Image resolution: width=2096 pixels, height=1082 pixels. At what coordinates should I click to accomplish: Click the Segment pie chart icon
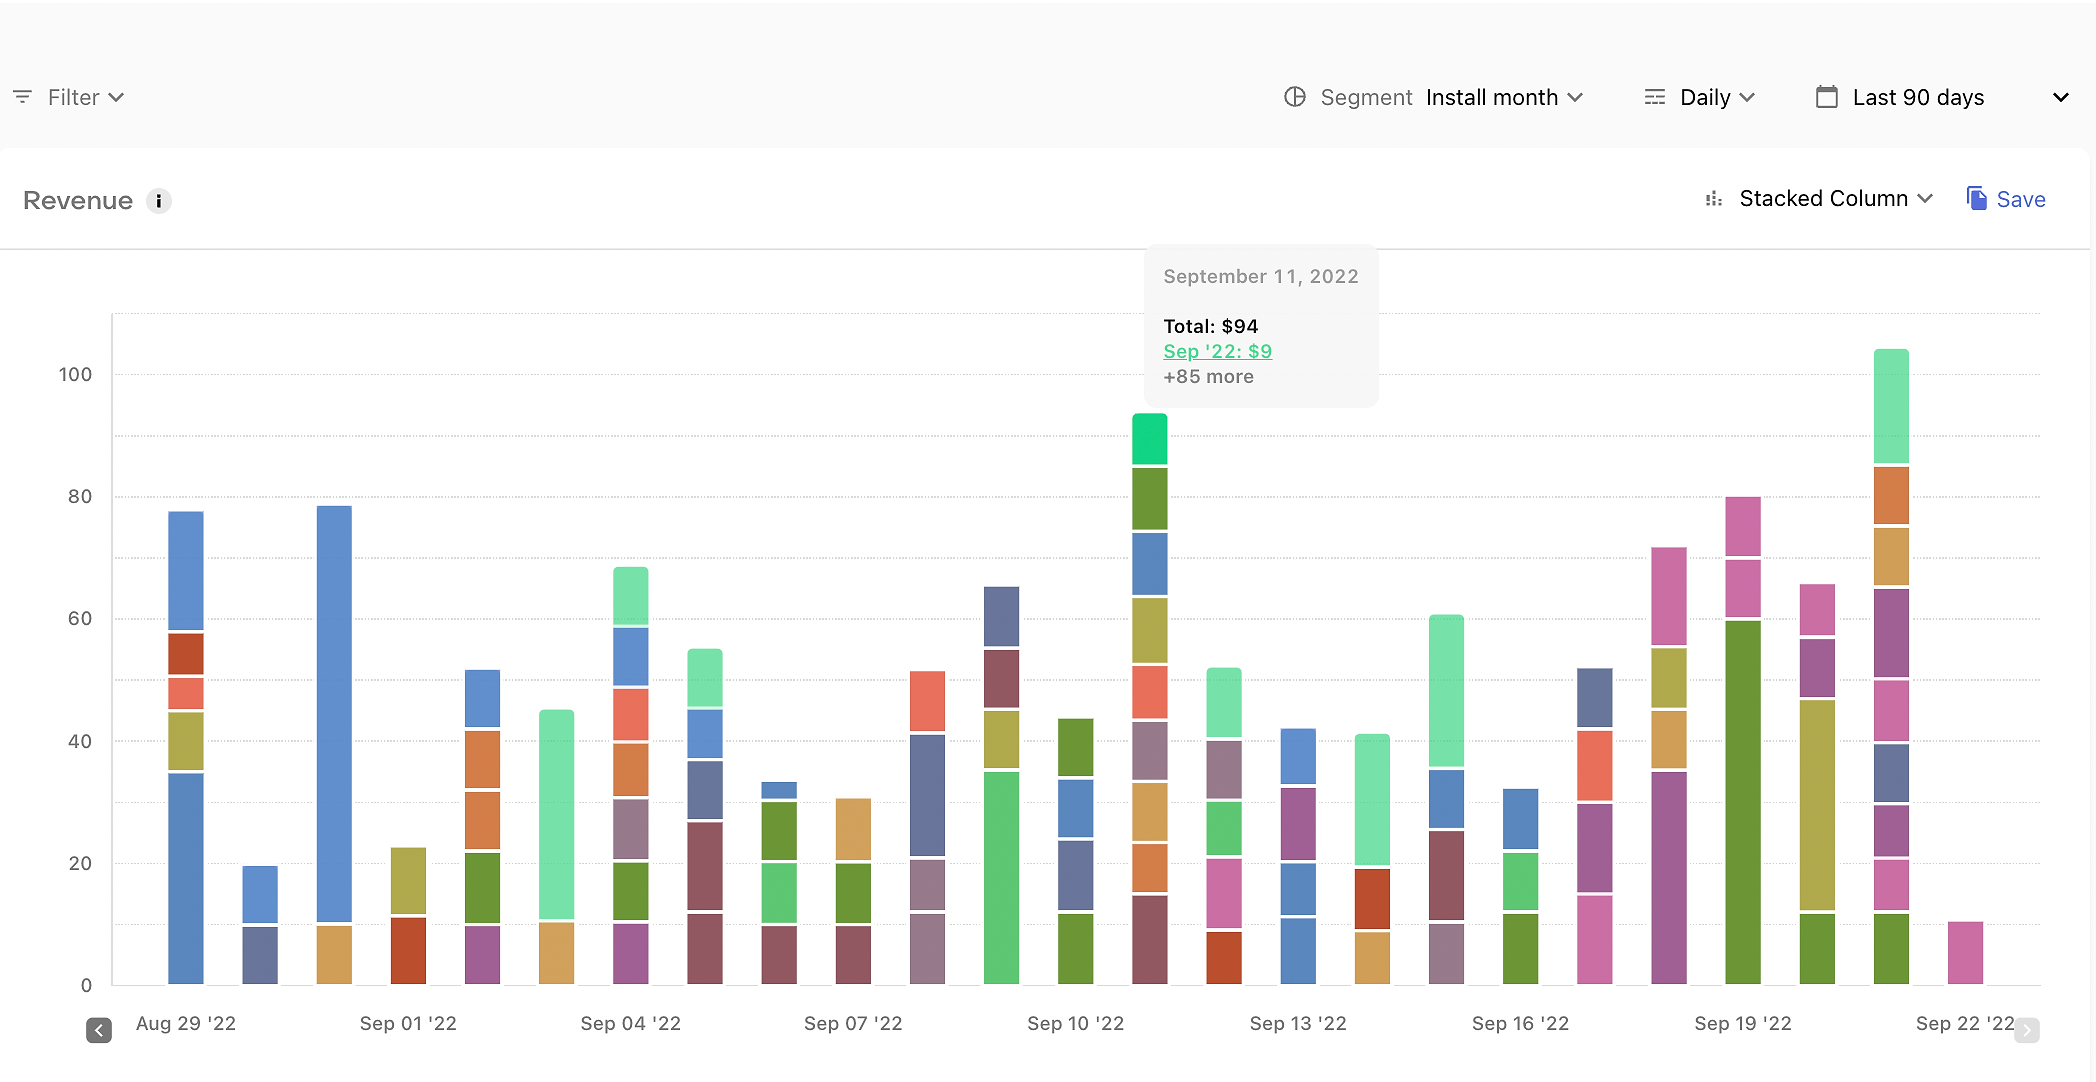pyautogui.click(x=1295, y=97)
